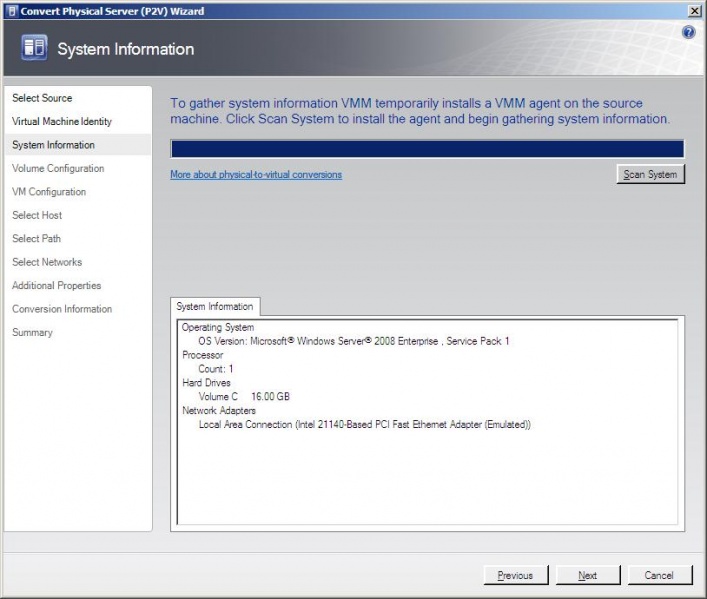Open the Summary step
The width and height of the screenshot is (707, 599).
click(32, 332)
